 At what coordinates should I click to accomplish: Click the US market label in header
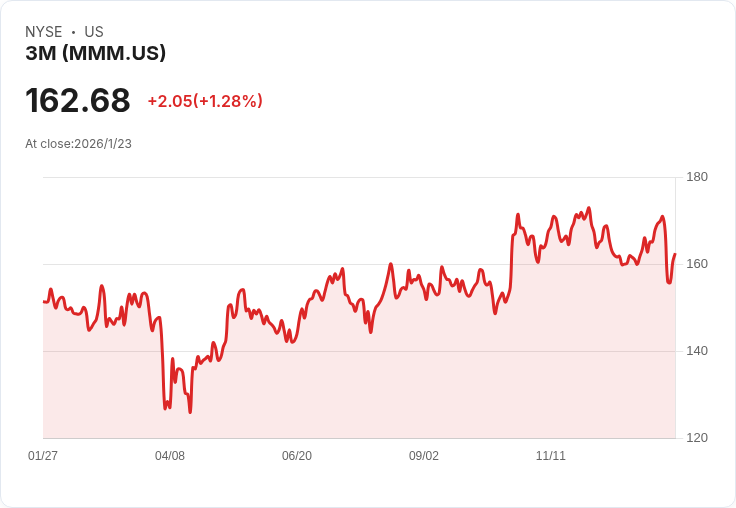tap(94, 32)
